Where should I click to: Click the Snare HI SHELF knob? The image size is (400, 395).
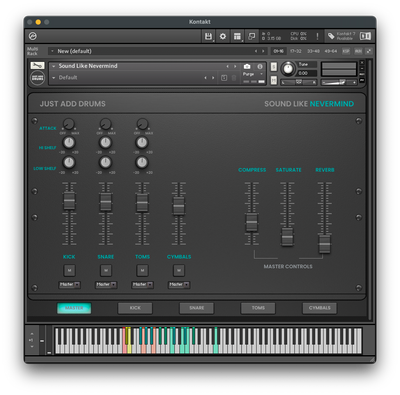click(x=105, y=142)
